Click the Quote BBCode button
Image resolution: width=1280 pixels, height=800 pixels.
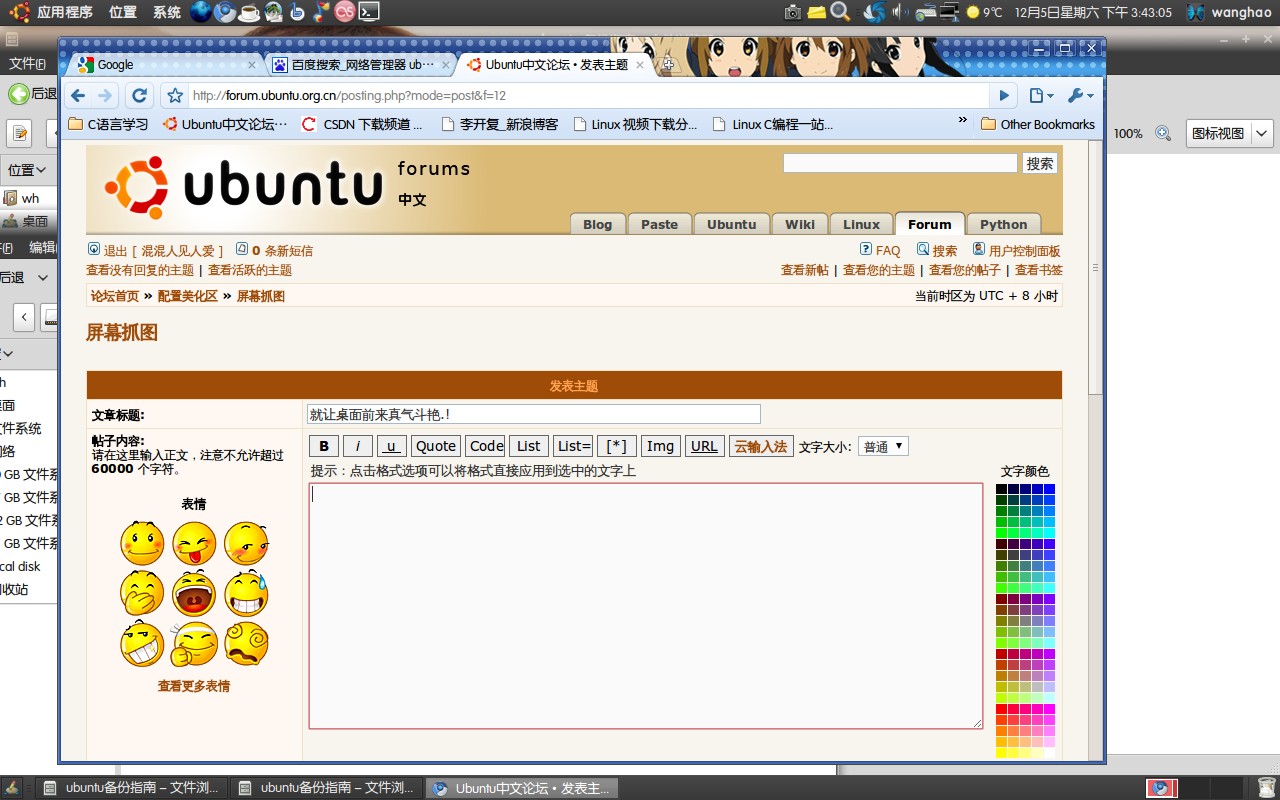(x=436, y=446)
